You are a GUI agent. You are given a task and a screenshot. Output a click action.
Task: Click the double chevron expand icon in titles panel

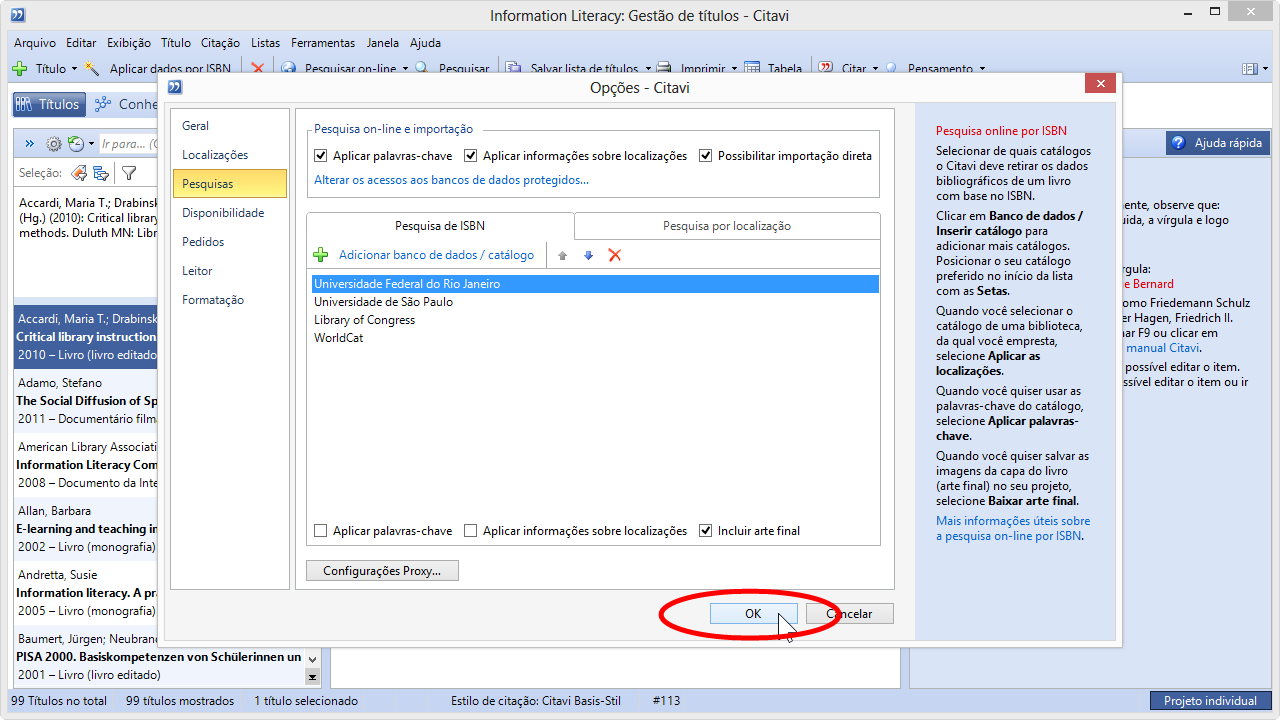(x=29, y=144)
